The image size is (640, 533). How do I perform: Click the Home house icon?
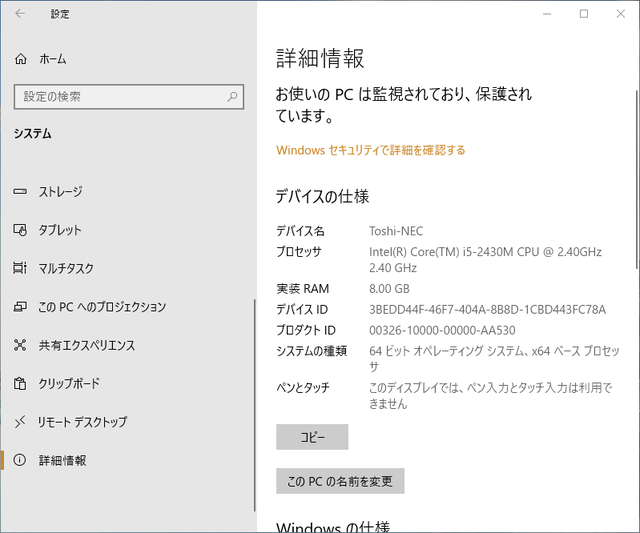click(21, 59)
